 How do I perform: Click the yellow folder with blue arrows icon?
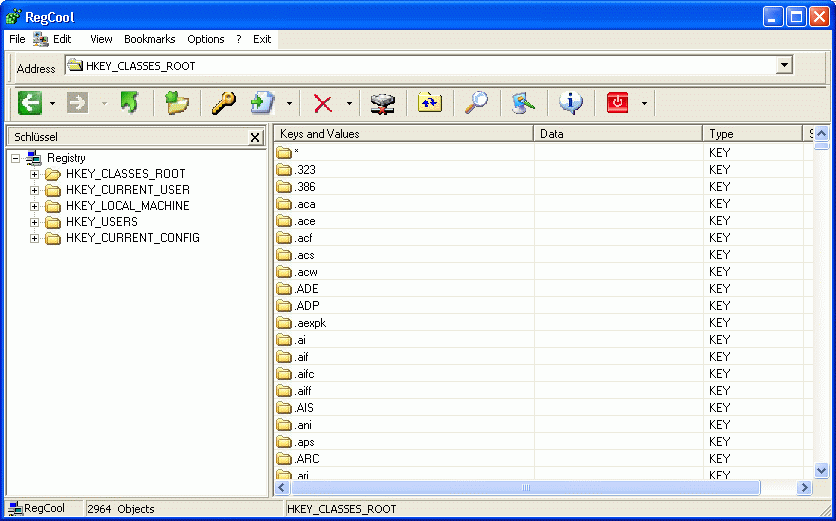pyautogui.click(x=430, y=102)
